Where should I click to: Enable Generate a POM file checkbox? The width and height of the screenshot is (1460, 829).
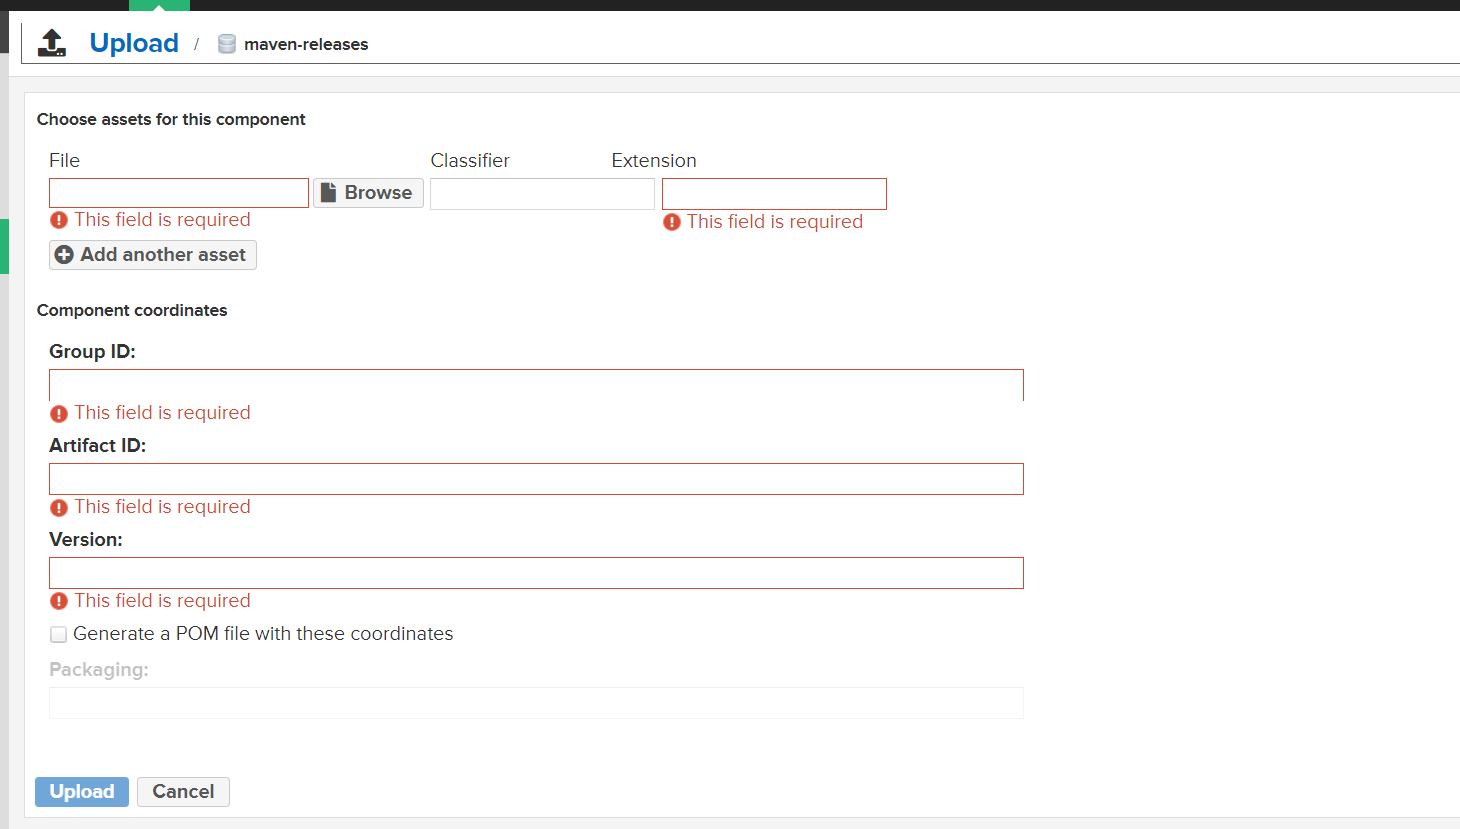(x=59, y=634)
